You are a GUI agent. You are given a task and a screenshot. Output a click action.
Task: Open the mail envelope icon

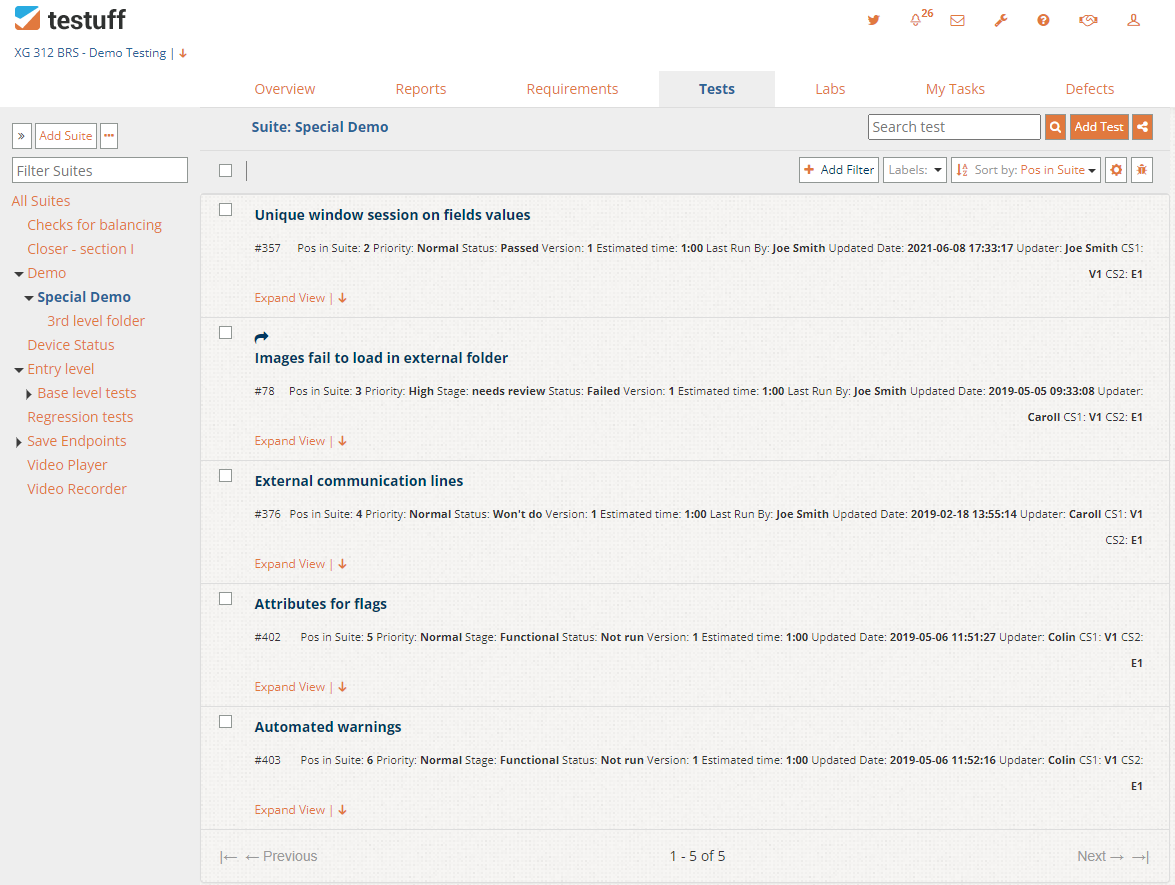tap(957, 20)
